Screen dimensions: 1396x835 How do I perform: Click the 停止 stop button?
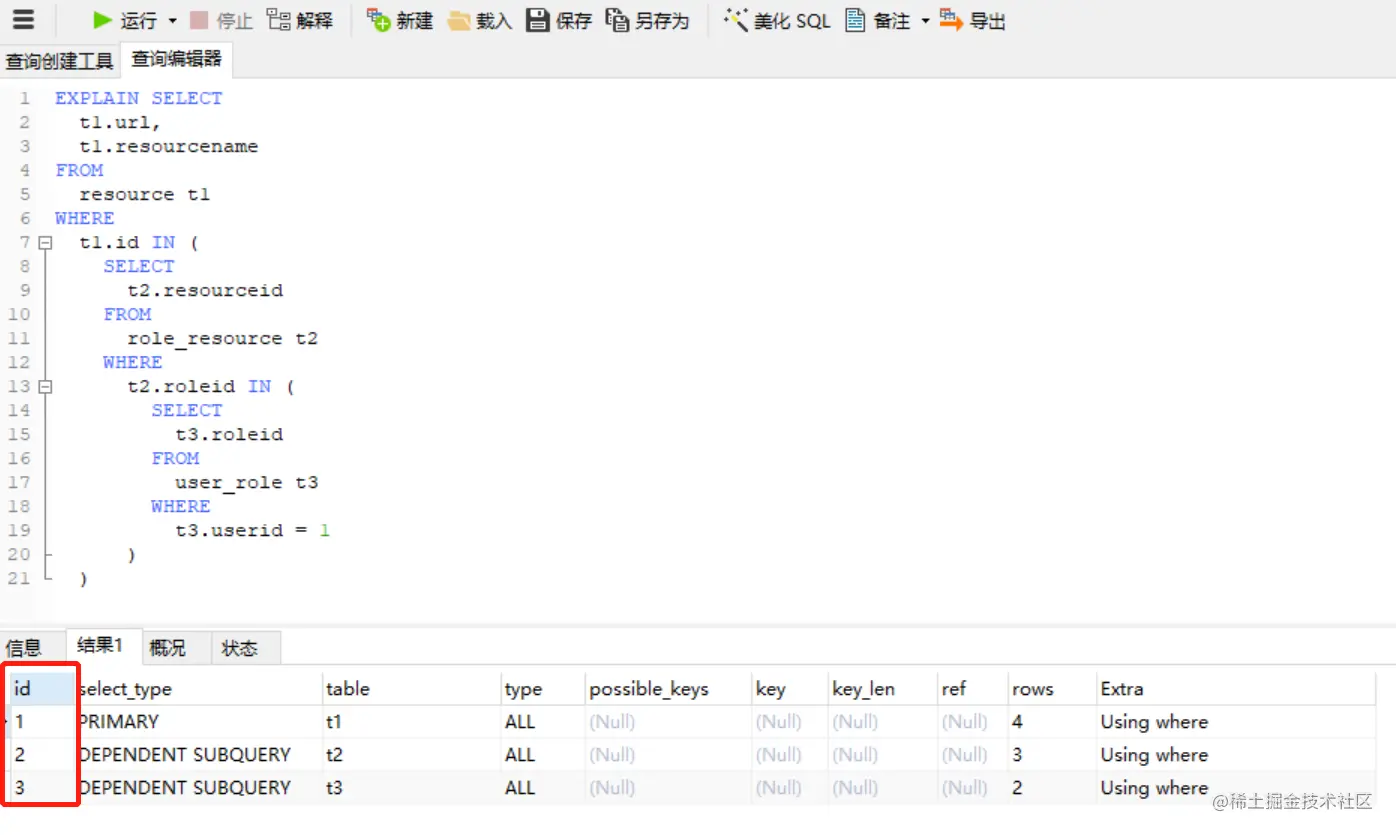221,20
